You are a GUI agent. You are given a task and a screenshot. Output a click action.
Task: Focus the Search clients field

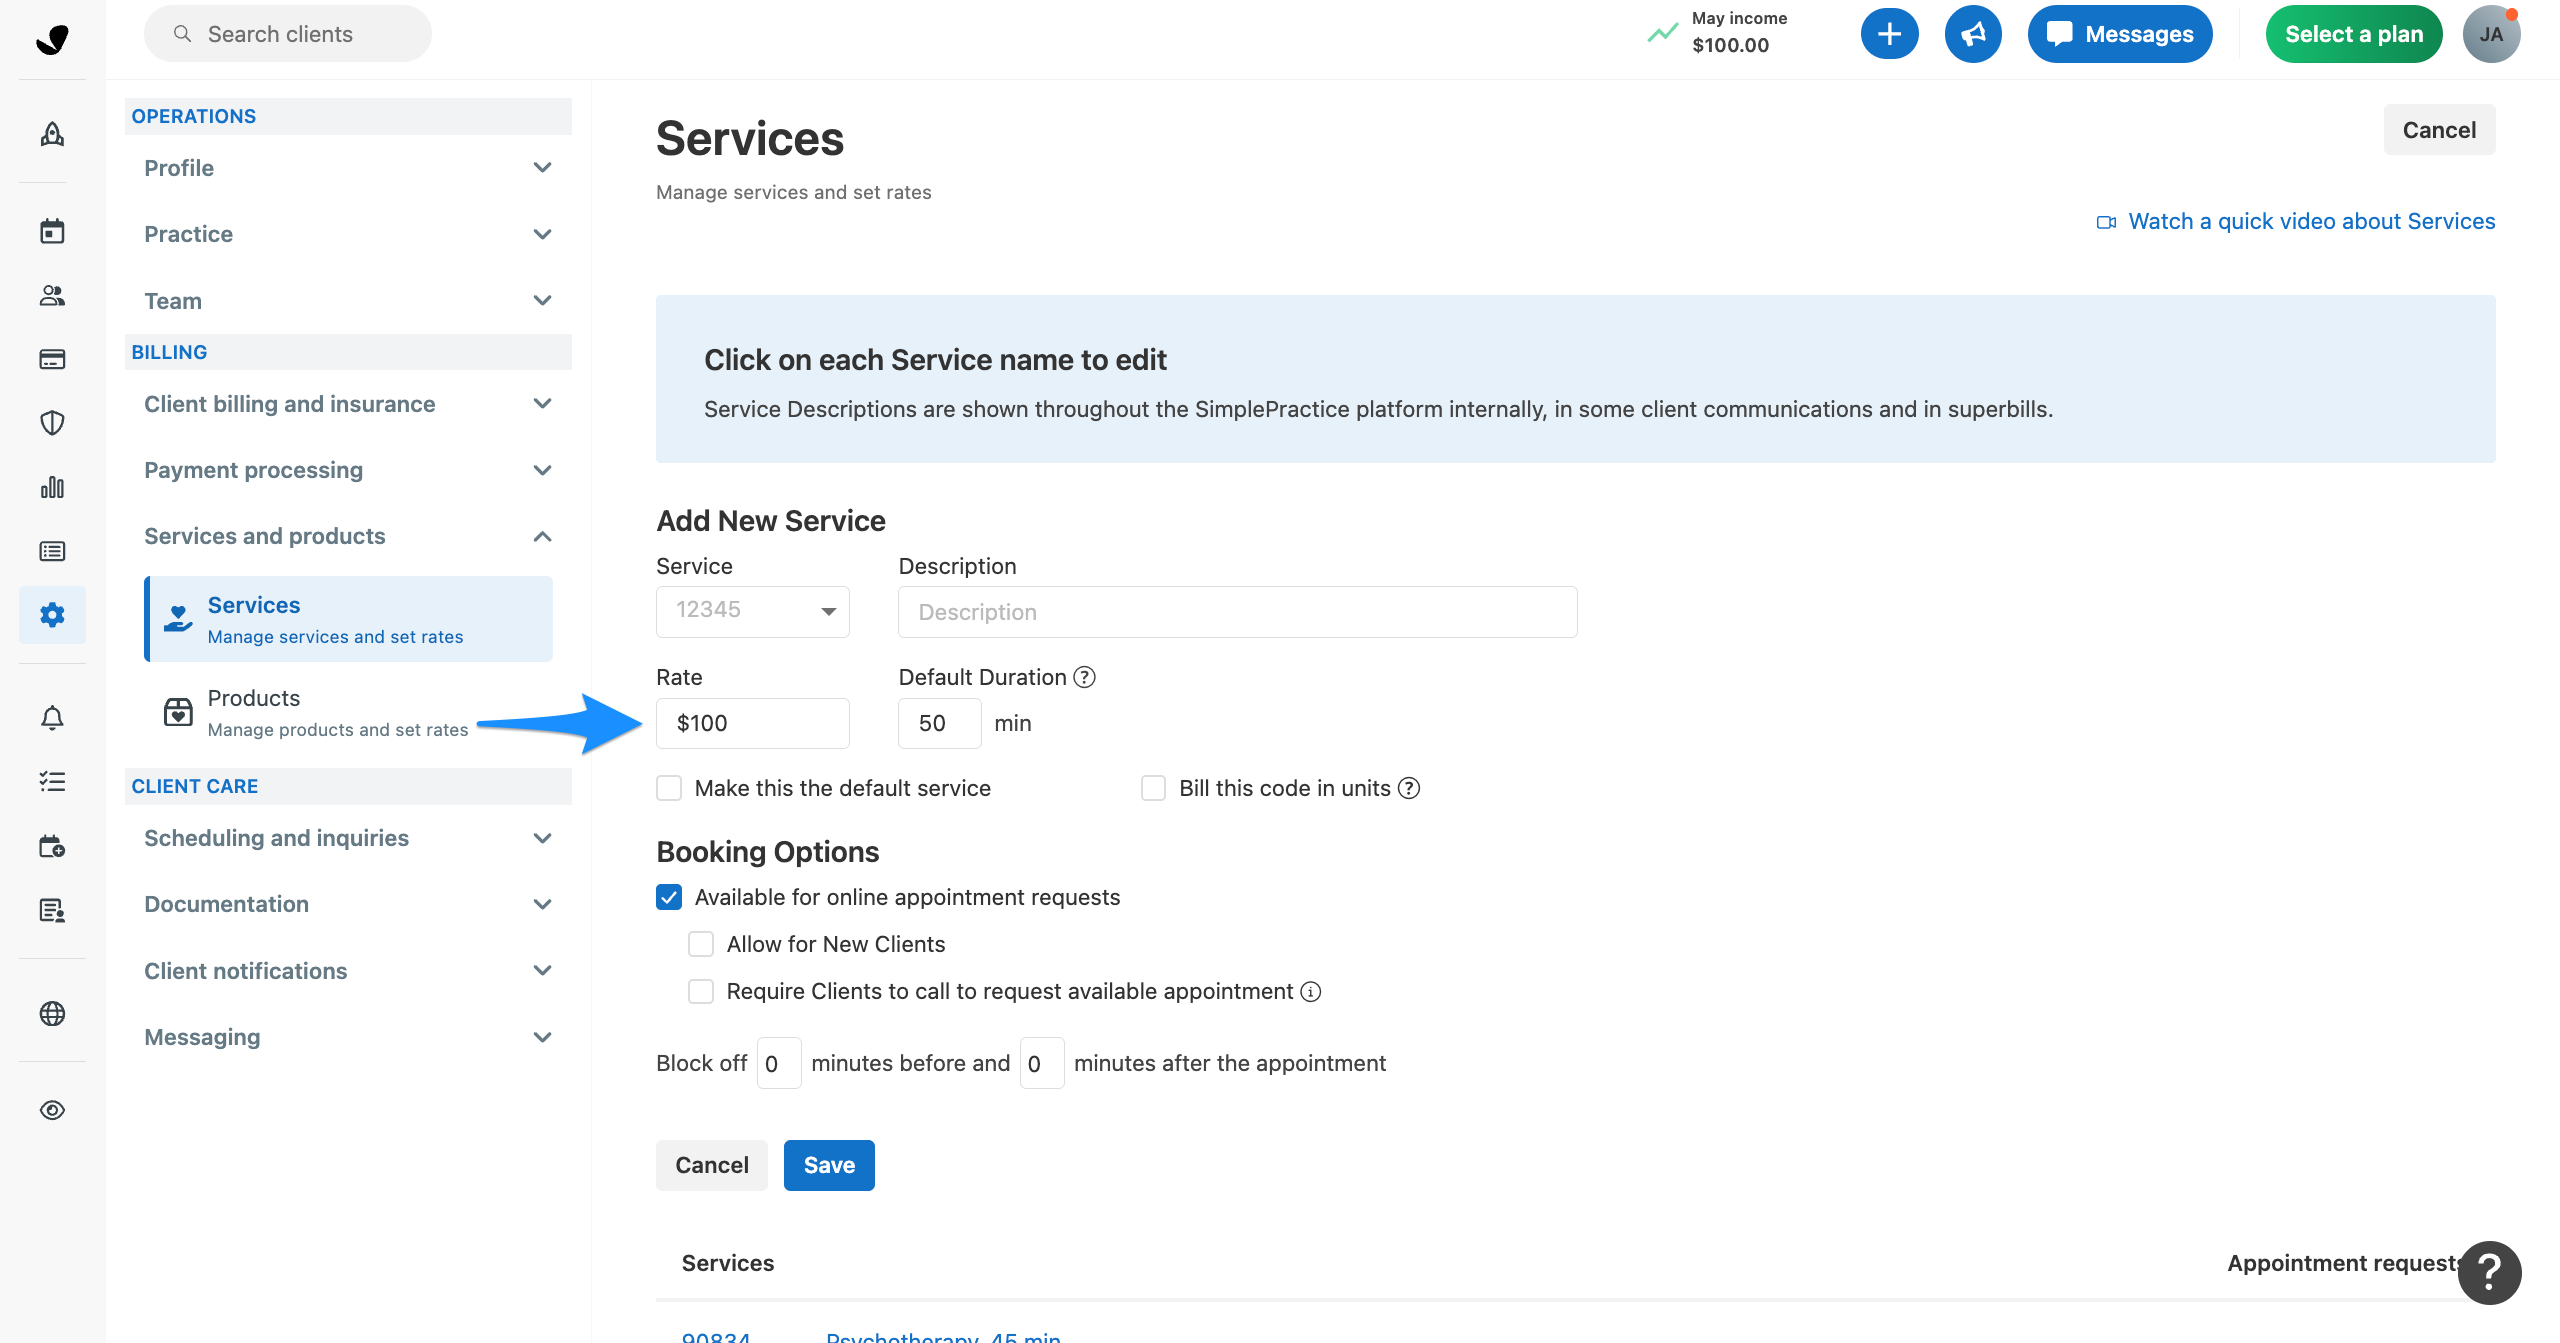point(288,34)
